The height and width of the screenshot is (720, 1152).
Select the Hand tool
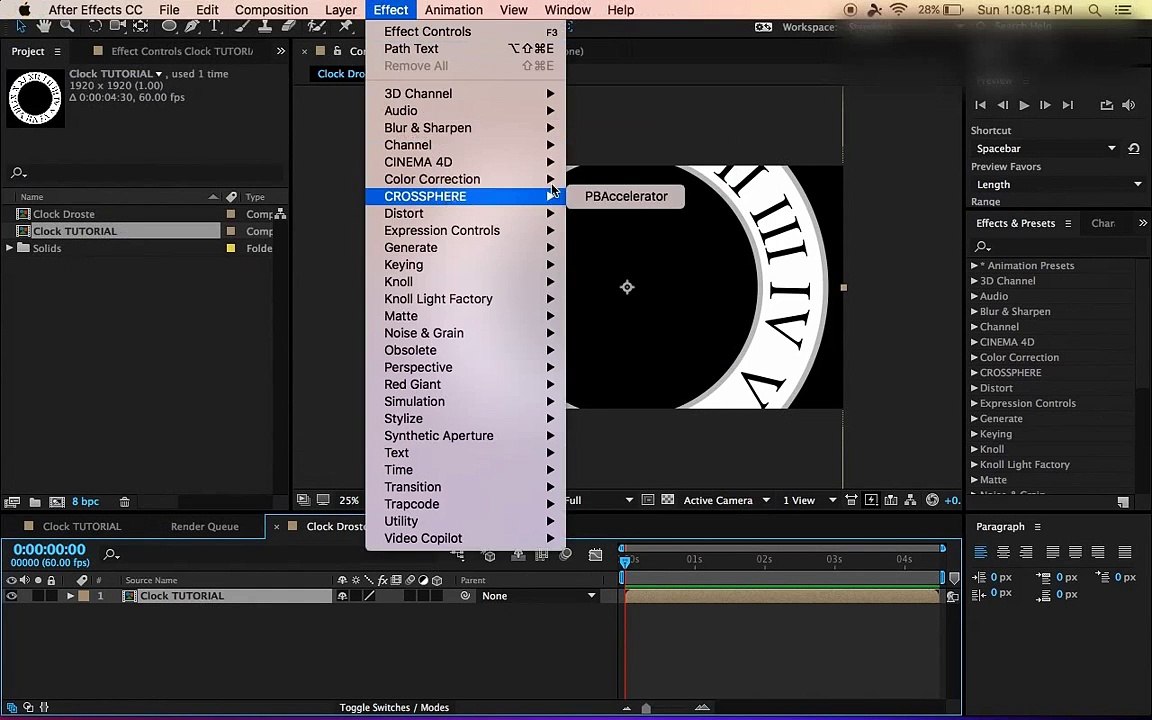coord(44,26)
